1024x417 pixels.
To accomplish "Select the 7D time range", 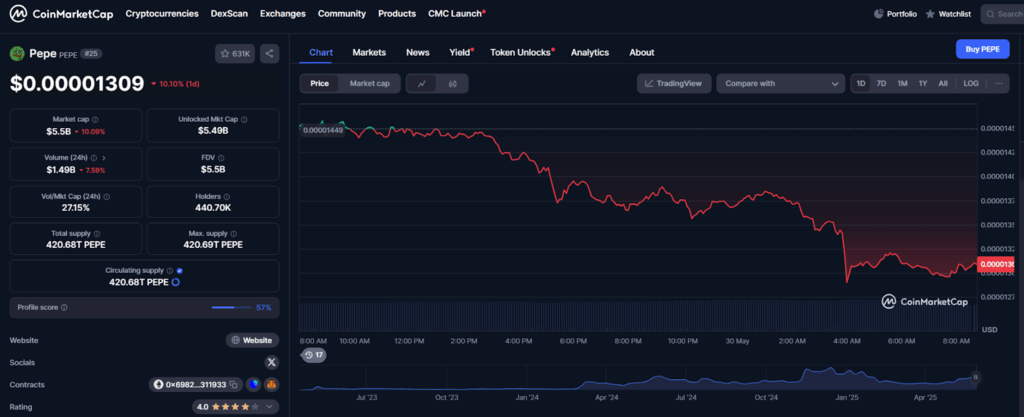I will [881, 84].
